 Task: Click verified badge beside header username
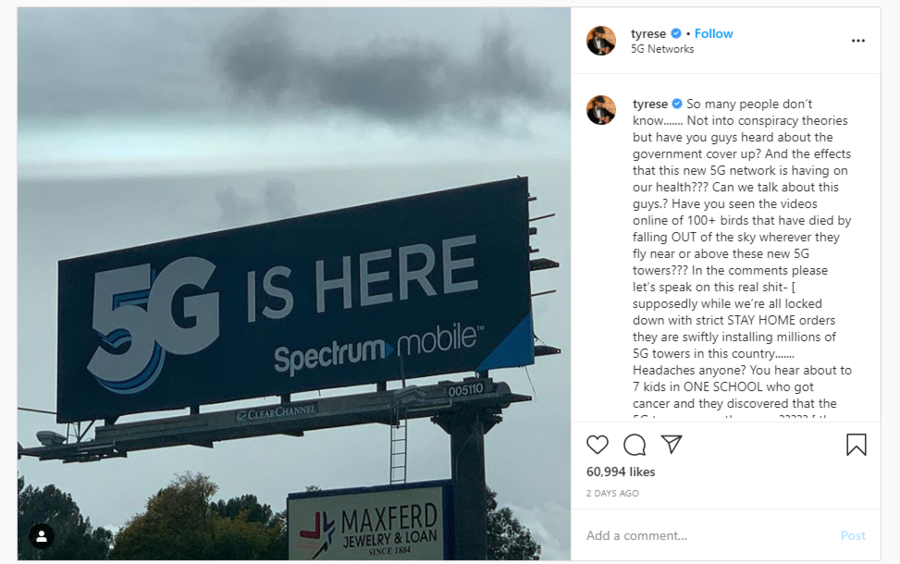coord(676,34)
